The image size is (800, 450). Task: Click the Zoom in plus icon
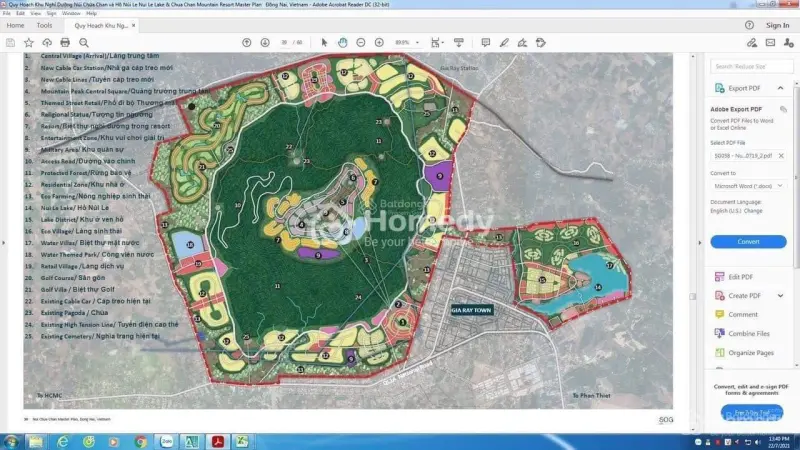tap(379, 42)
